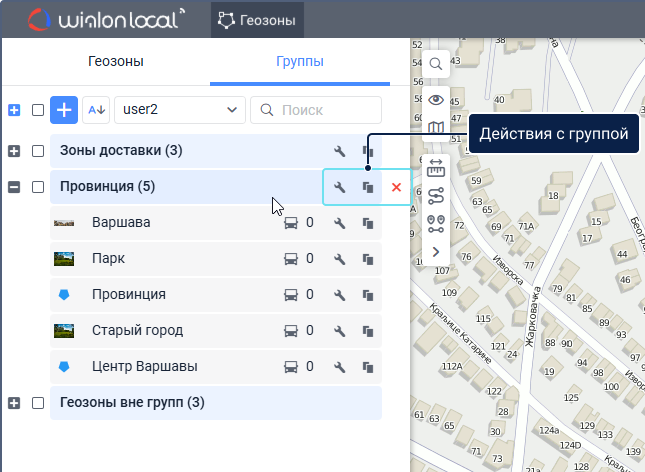Switch to the Геозоны tab
The height and width of the screenshot is (472, 645).
click(x=115, y=62)
